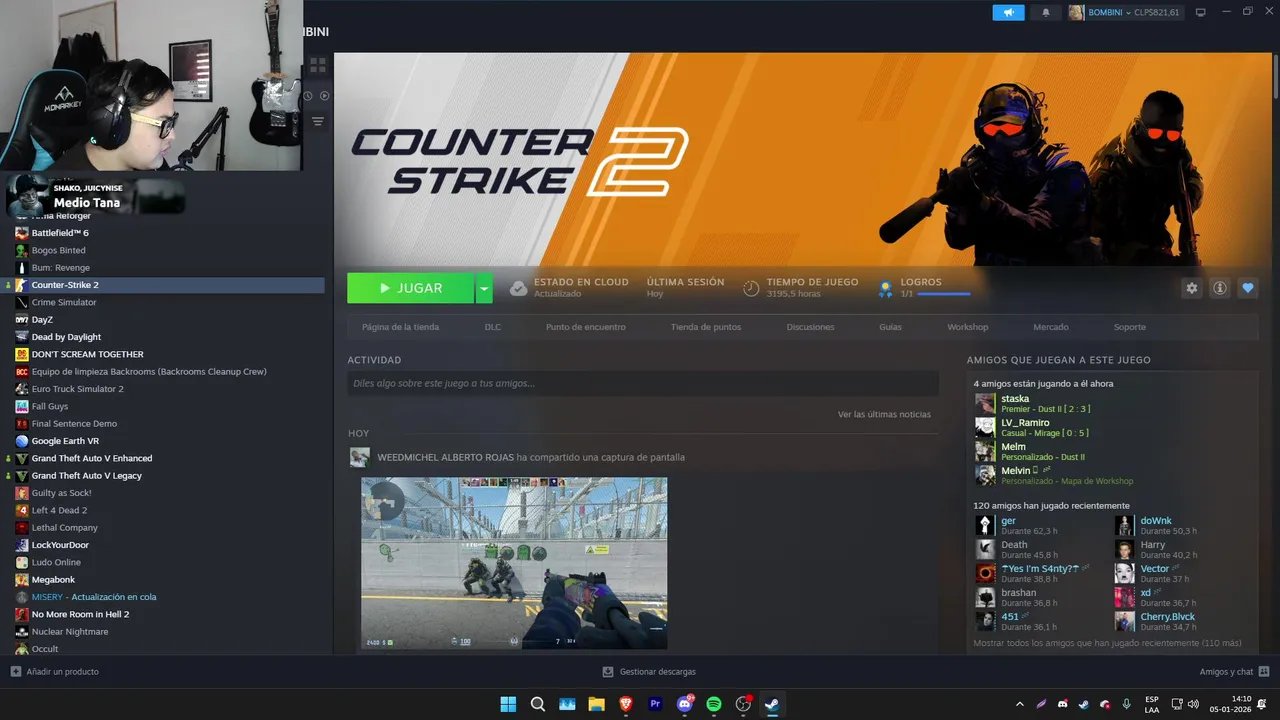Screen dimensions: 1280x720
Task: Click achievements progress bar
Action: pyautogui.click(x=943, y=294)
